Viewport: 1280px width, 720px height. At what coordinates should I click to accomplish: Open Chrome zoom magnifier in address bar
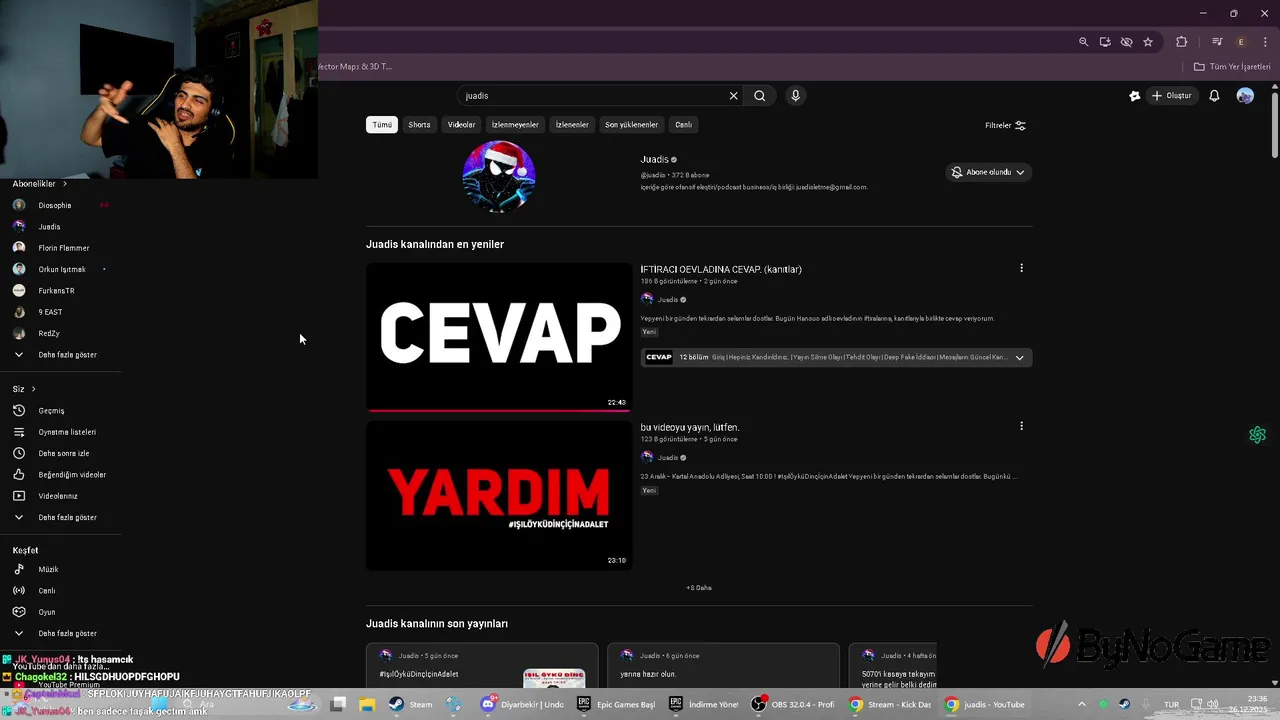point(1083,42)
